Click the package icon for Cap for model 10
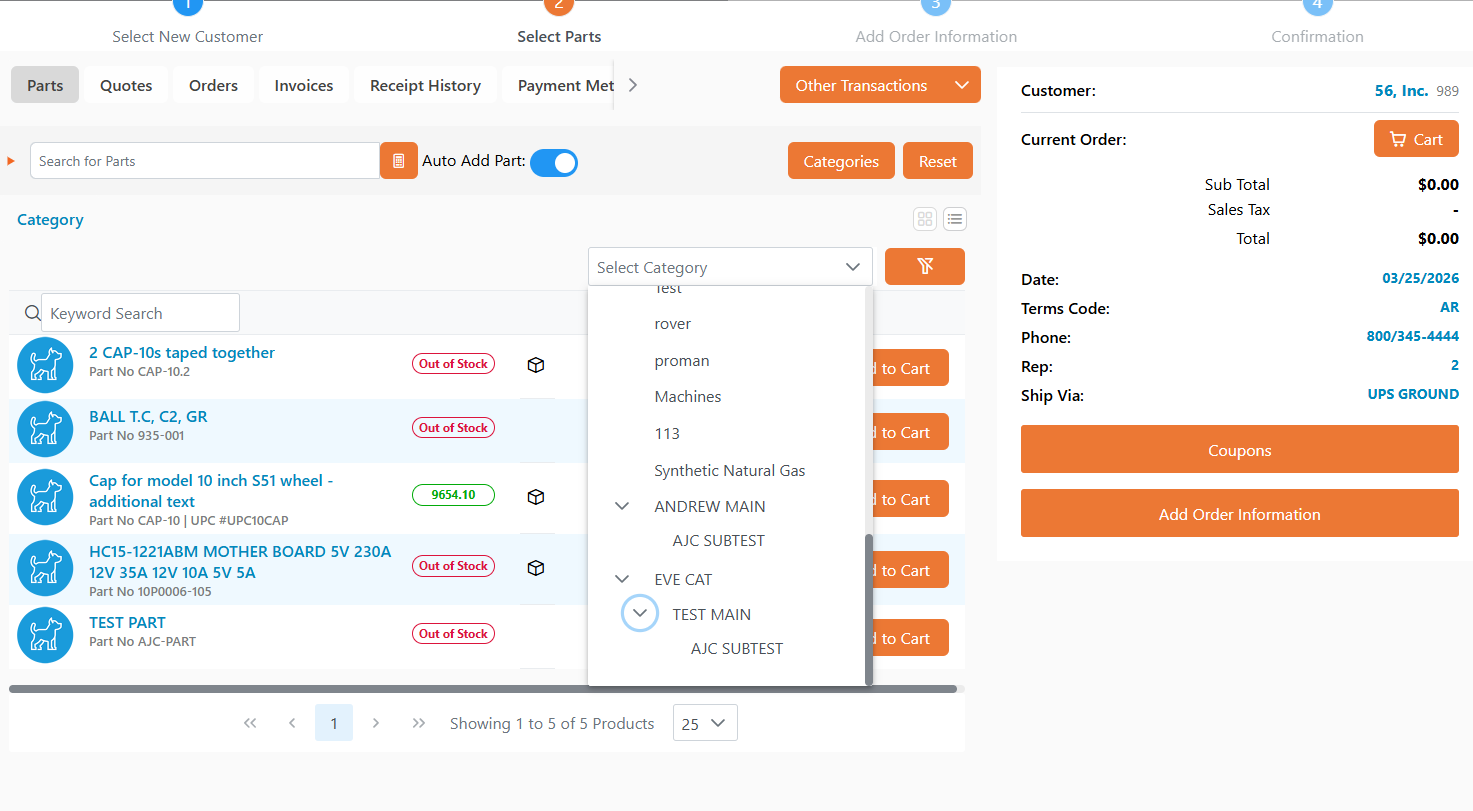 [536, 496]
